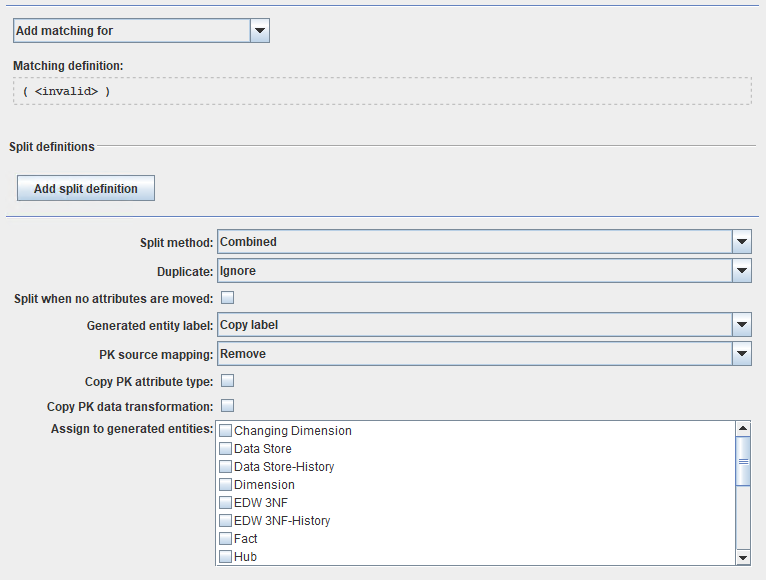Image resolution: width=766 pixels, height=580 pixels.
Task: Select the Dimension entity checkbox
Action: [226, 485]
